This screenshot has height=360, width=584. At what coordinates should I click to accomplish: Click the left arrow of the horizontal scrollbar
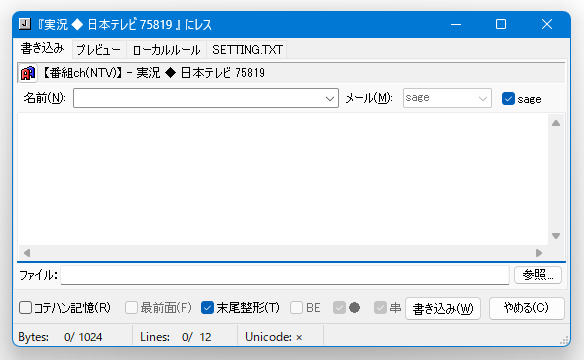(26, 253)
